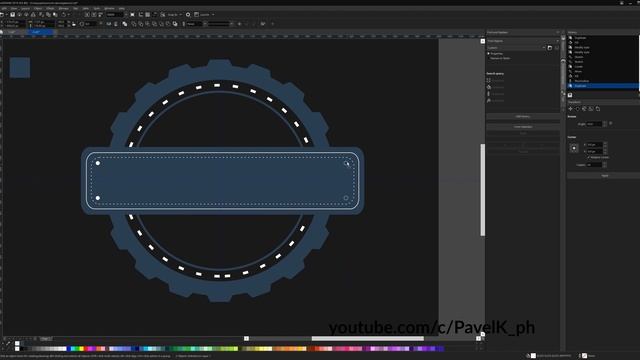The width and height of the screenshot is (640, 360).
Task: Click the Print icon in the standard toolbar
Action: coord(33,15)
